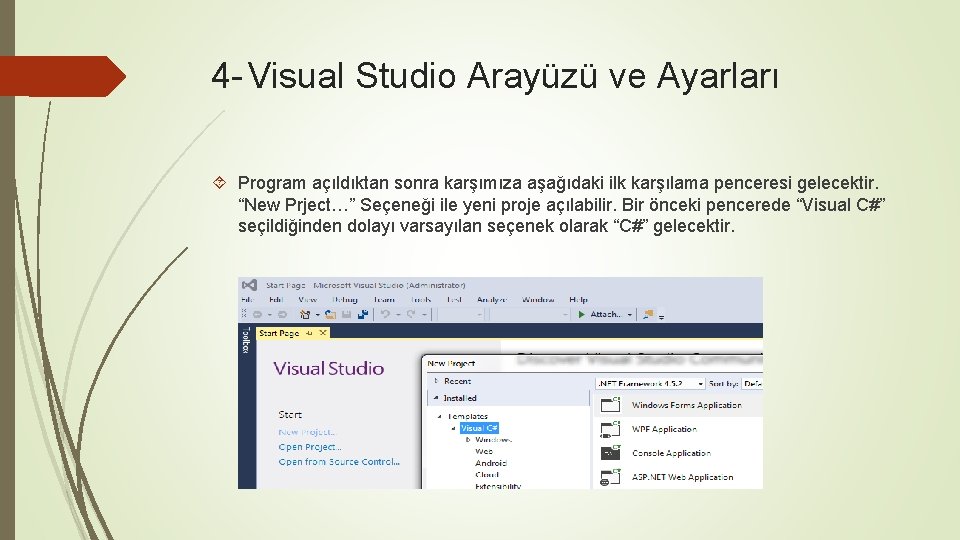Screen dimensions: 960x540
Task: Select the Extensibility template category
Action: click(498, 486)
